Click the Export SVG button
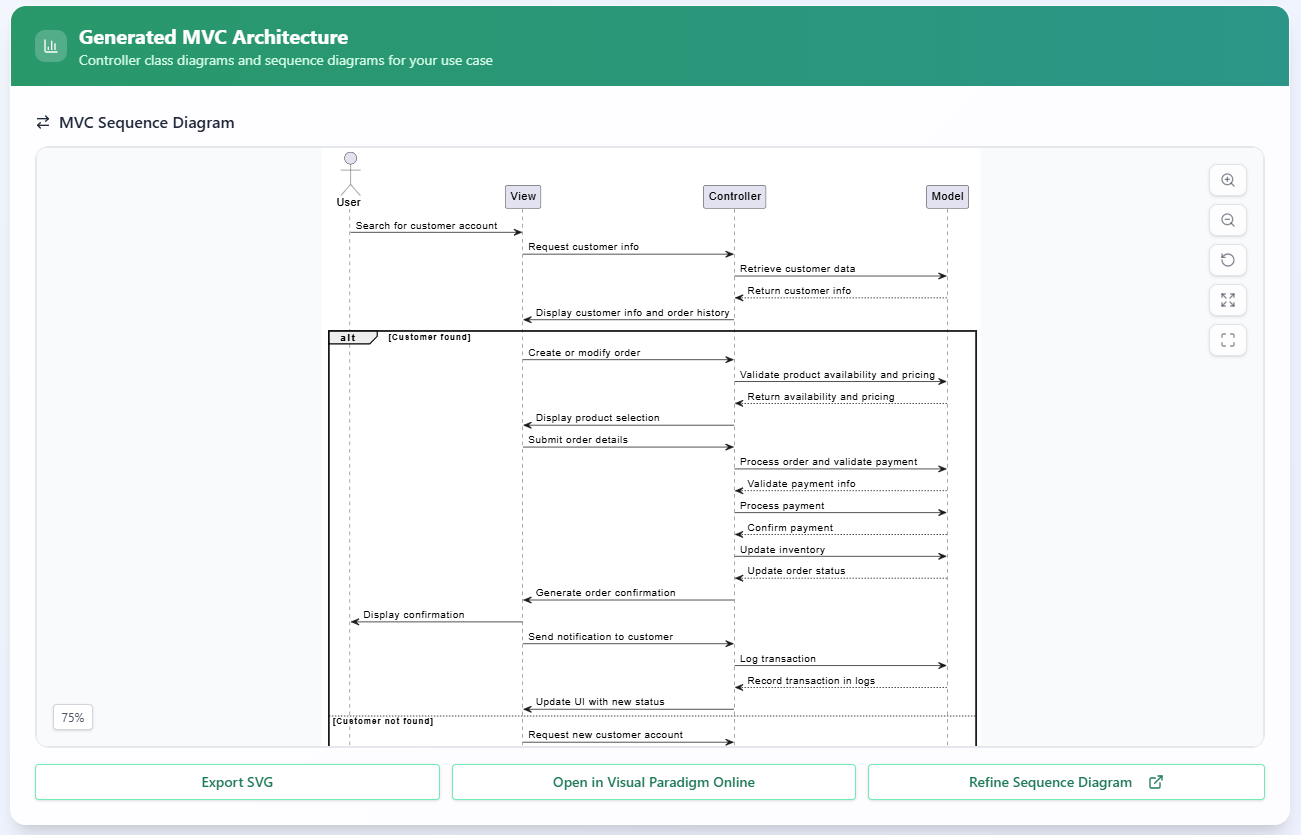Screen dimensions: 1301x835 pos(237,782)
